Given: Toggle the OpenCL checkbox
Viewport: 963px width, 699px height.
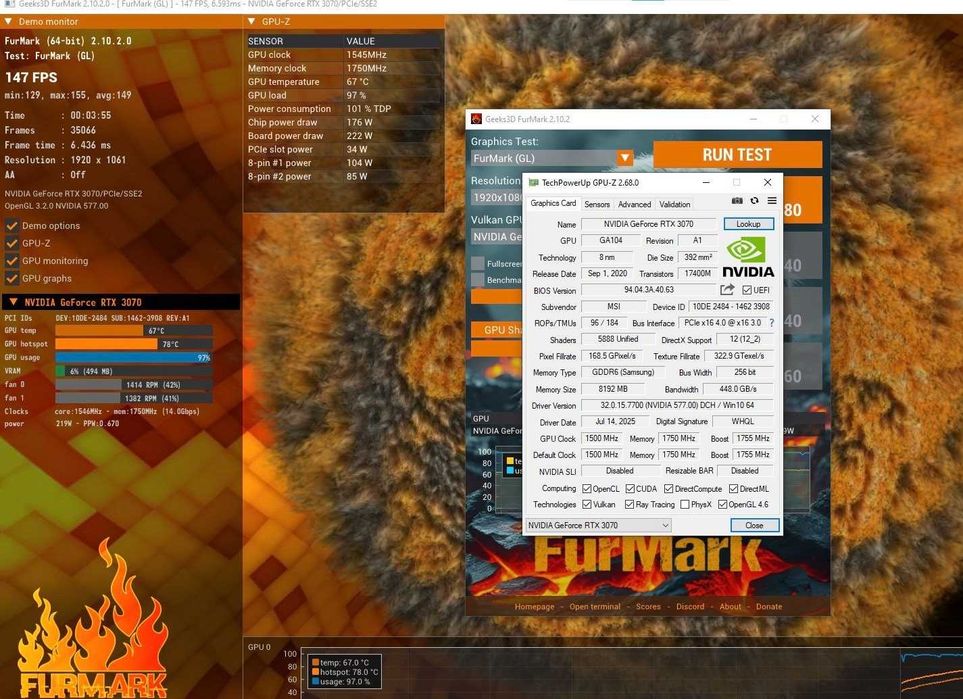Looking at the screenshot, I should (587, 489).
